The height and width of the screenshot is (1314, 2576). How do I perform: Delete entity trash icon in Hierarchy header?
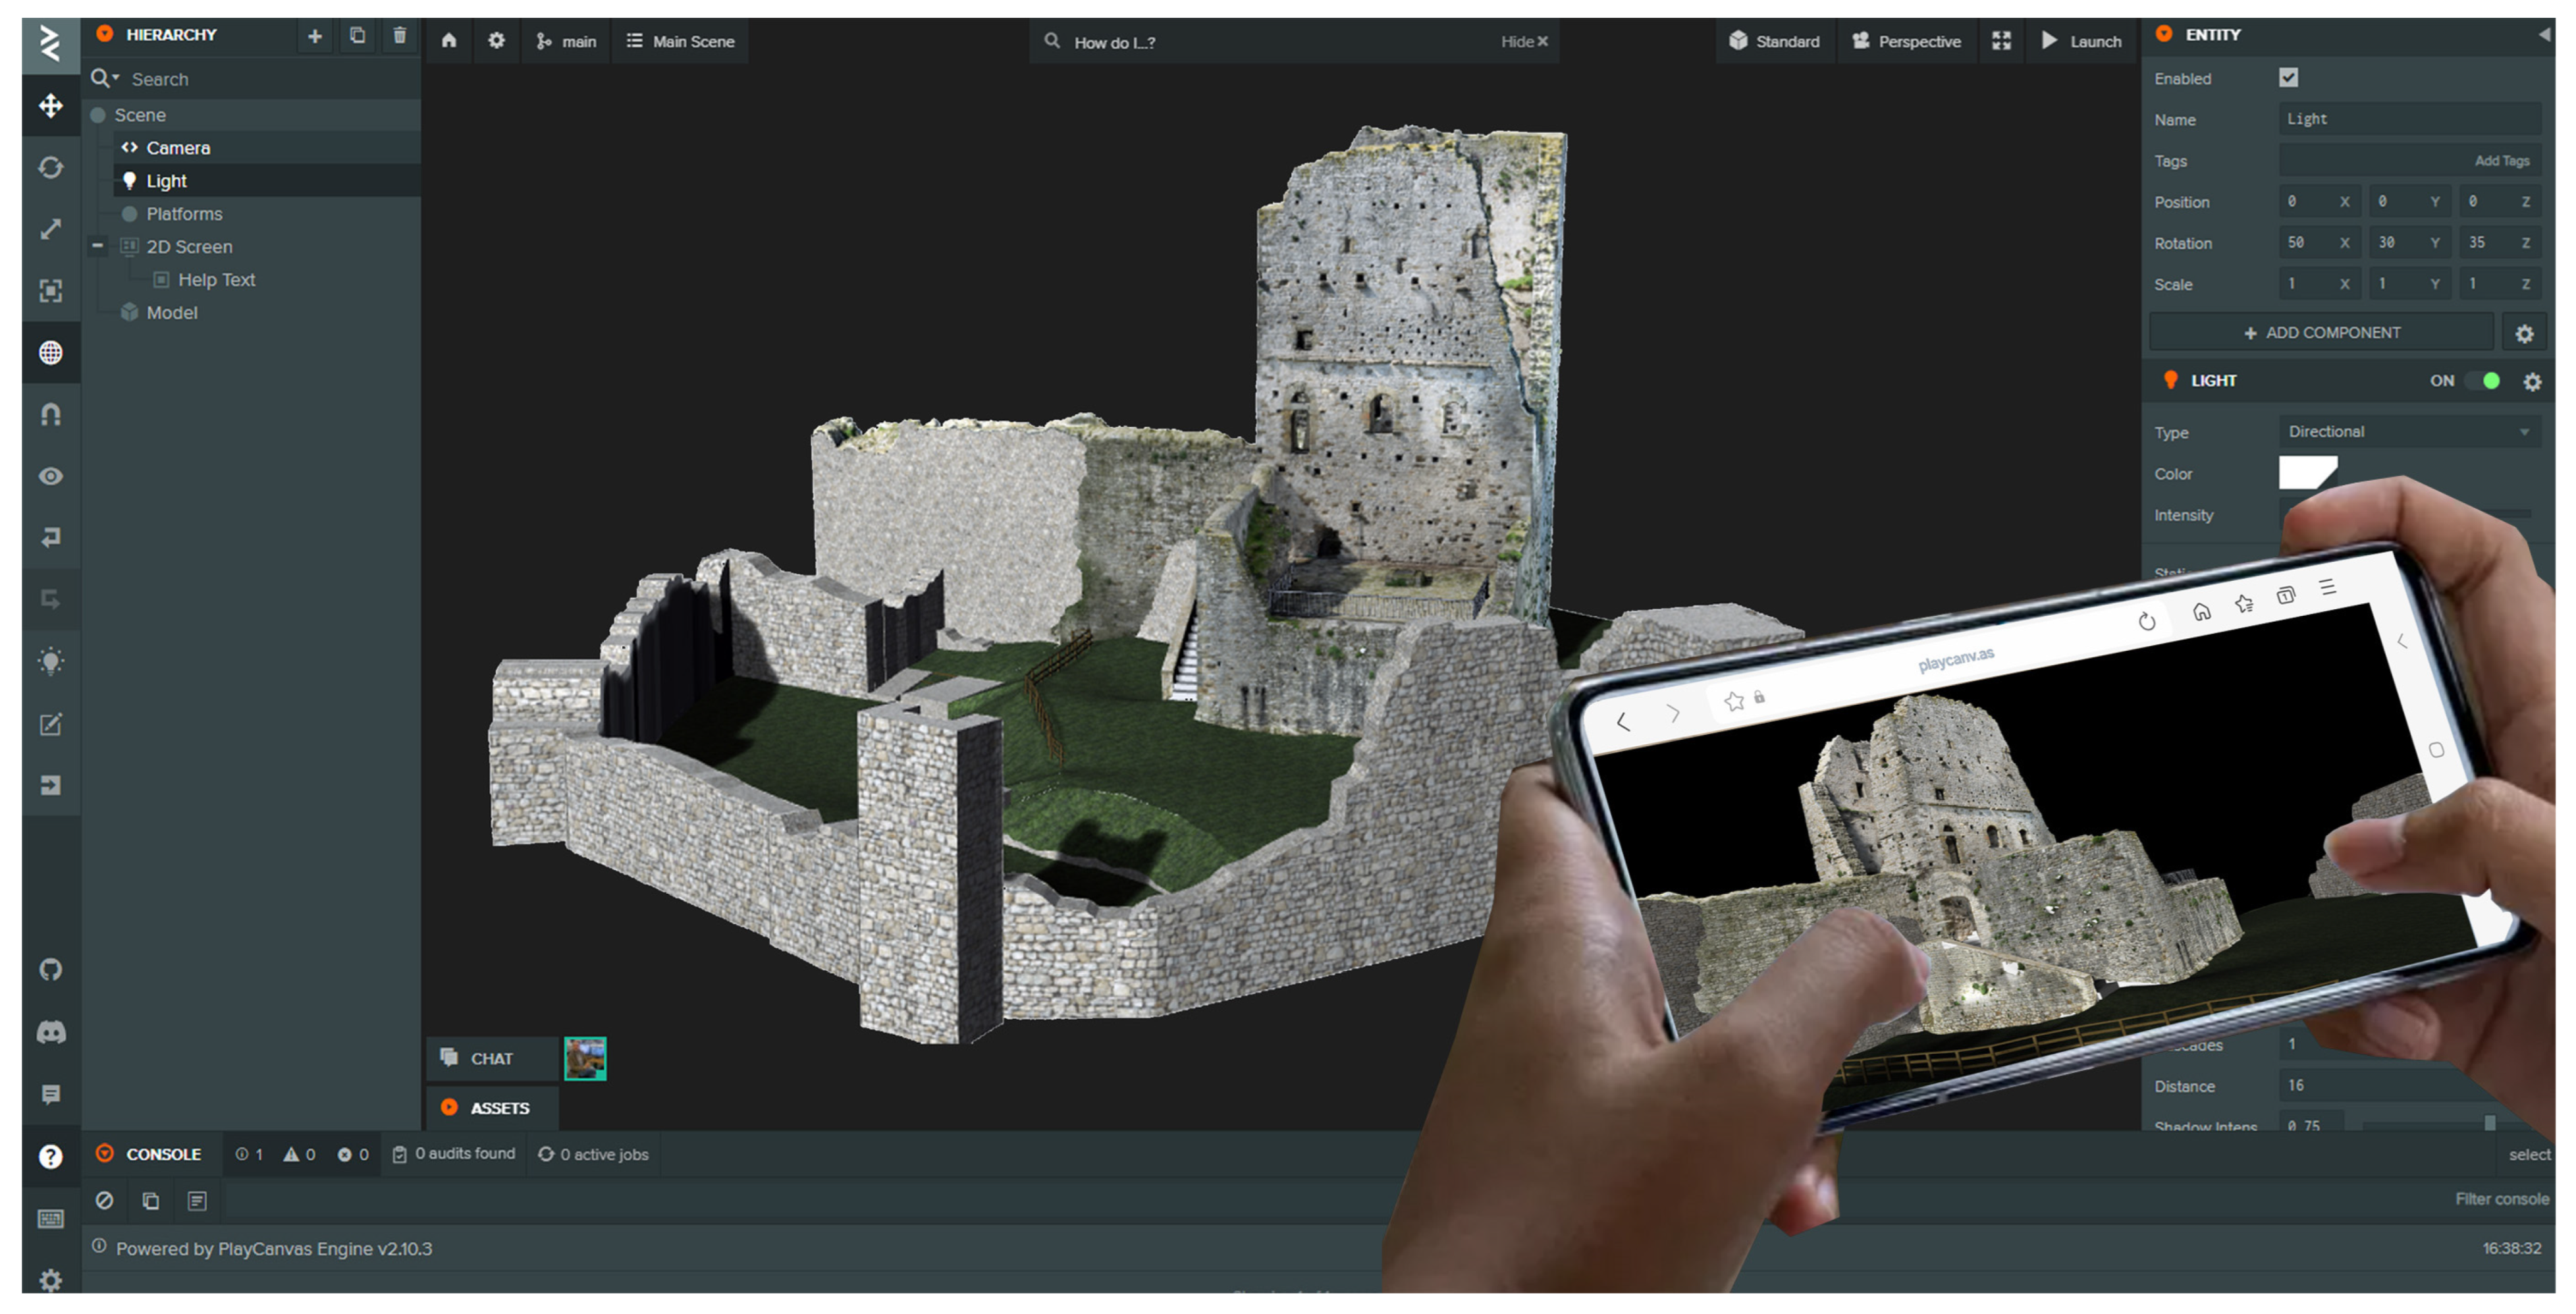click(400, 36)
